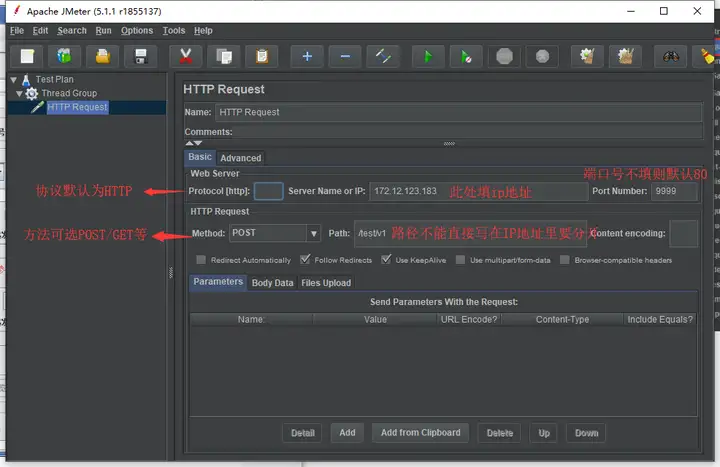Collapse the Test Plan tree node
The width and height of the screenshot is (720, 467).
pyautogui.click(x=13, y=80)
